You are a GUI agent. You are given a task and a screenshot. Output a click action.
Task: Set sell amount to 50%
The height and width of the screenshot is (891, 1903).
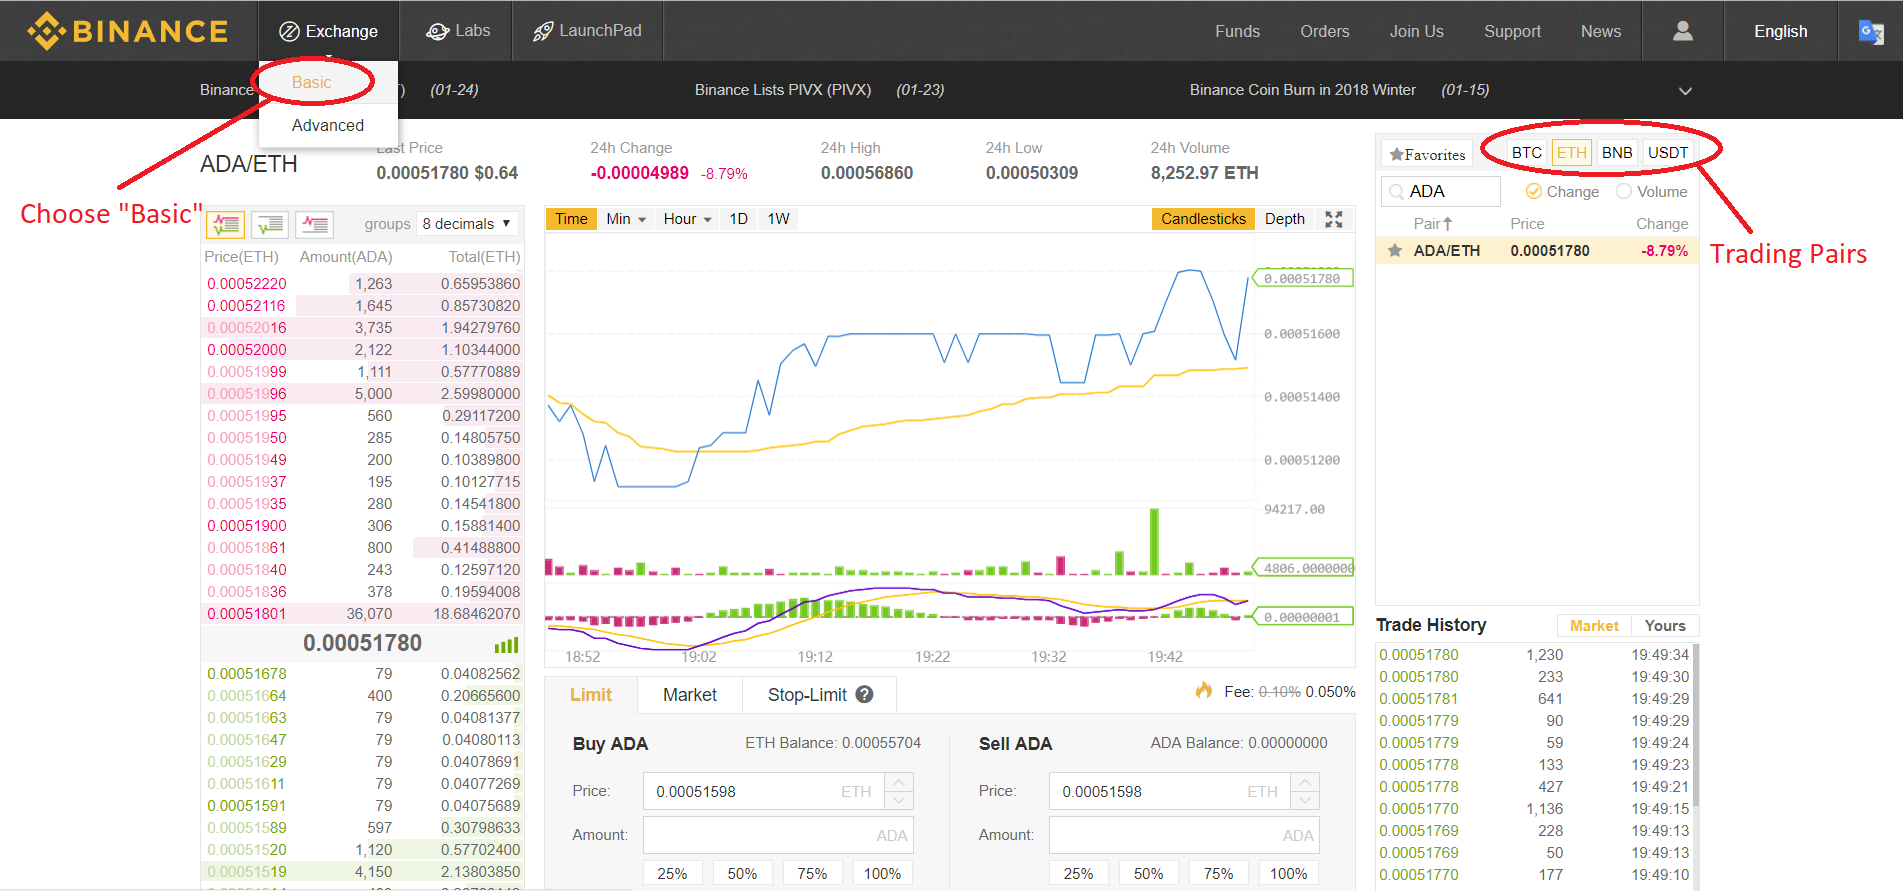point(1148,874)
